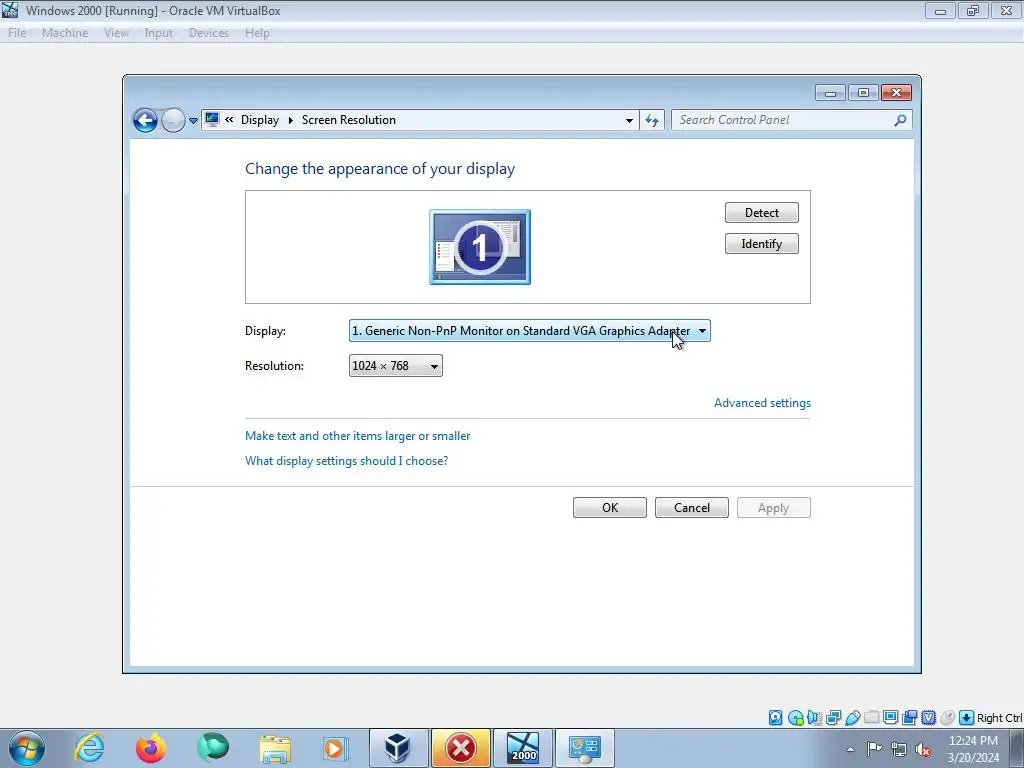The image size is (1024, 768).
Task: Click the Screen Resolution breadcrumb
Action: pos(349,120)
